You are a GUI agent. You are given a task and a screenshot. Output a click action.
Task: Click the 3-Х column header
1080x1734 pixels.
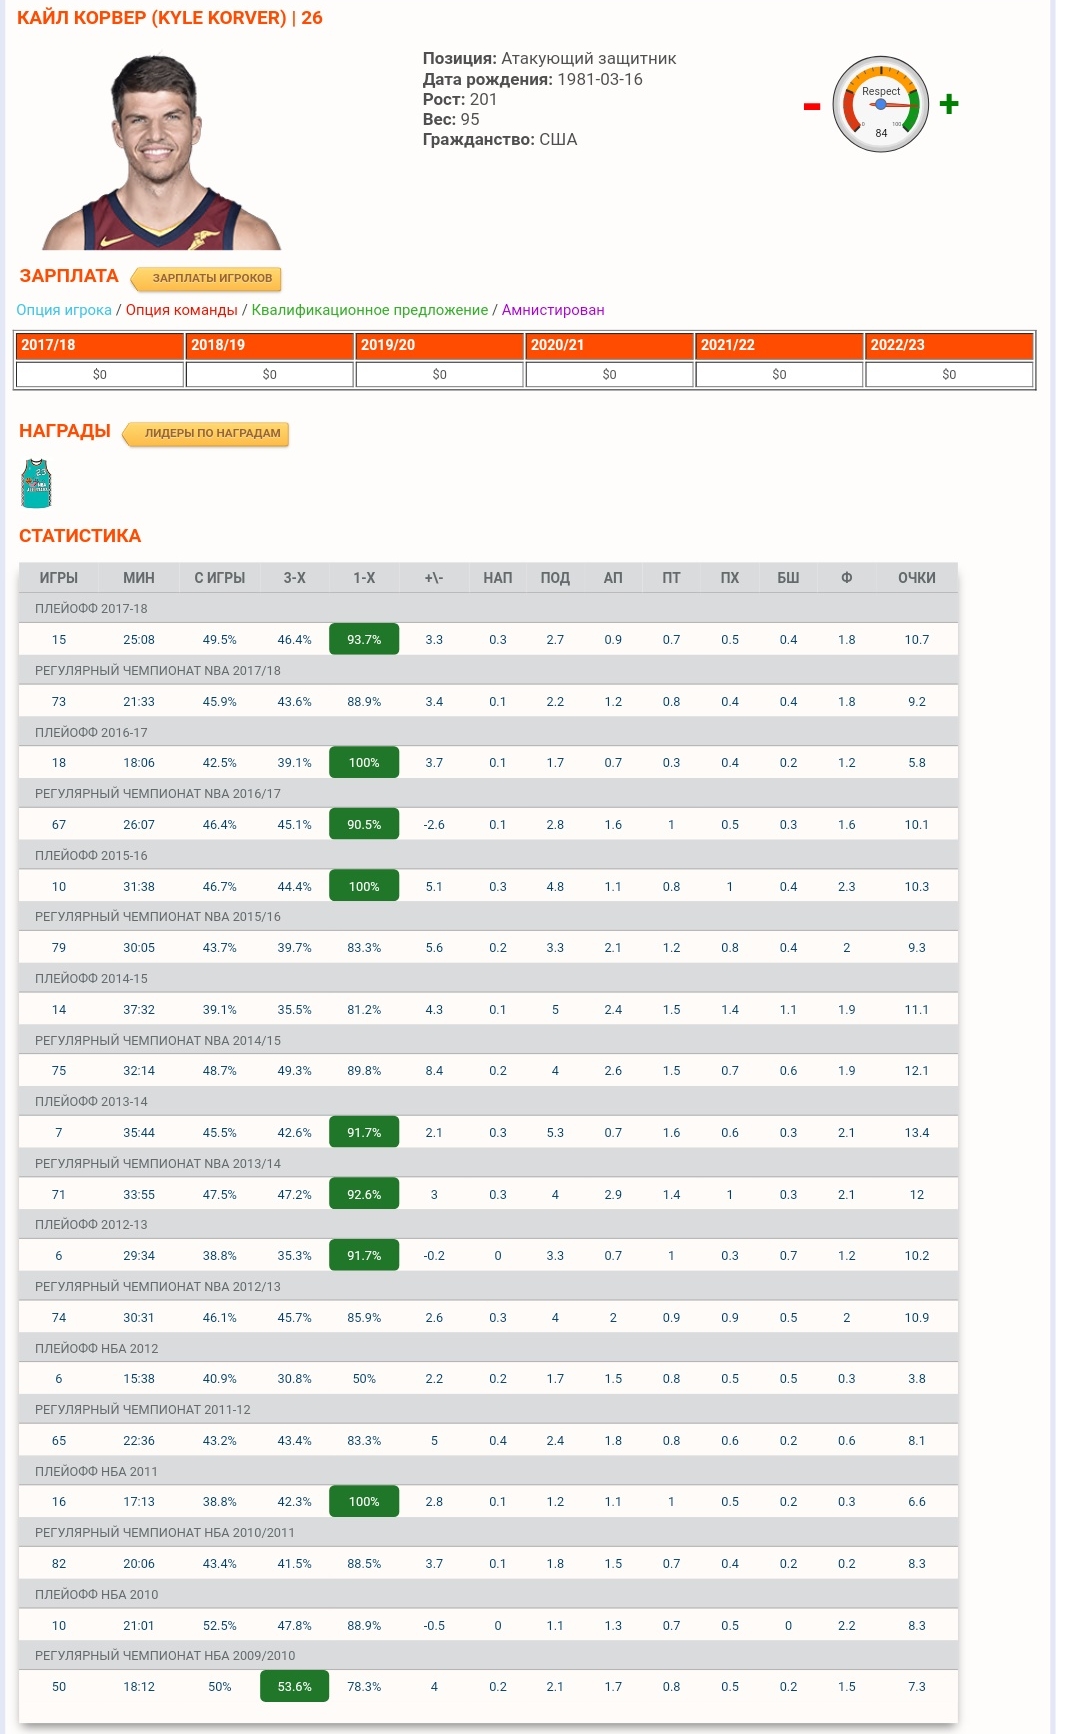point(295,578)
